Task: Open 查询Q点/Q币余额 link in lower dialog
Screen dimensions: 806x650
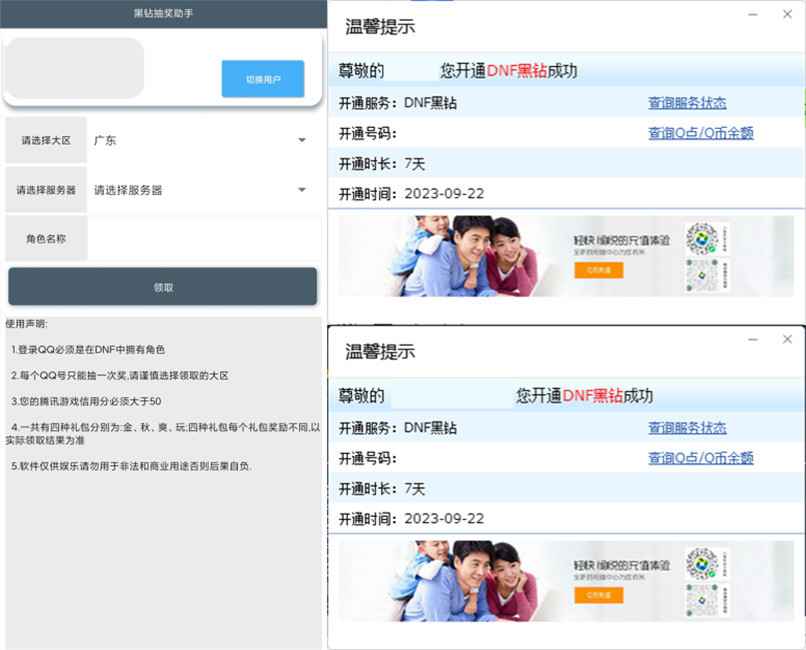Action: pyautogui.click(x=701, y=458)
